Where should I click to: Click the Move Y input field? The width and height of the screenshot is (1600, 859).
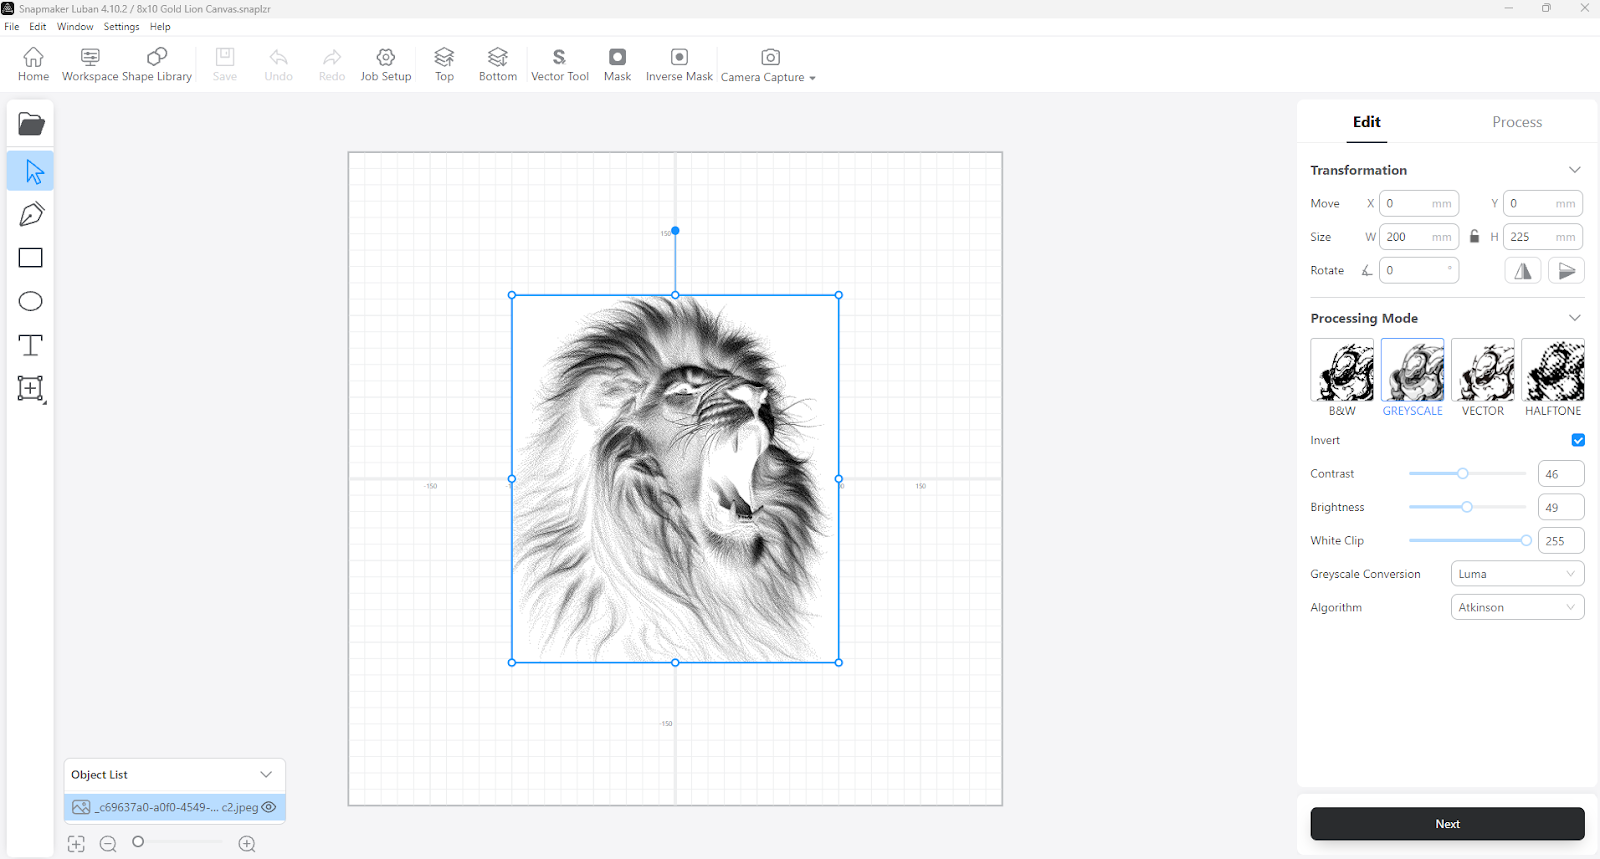(x=1543, y=204)
